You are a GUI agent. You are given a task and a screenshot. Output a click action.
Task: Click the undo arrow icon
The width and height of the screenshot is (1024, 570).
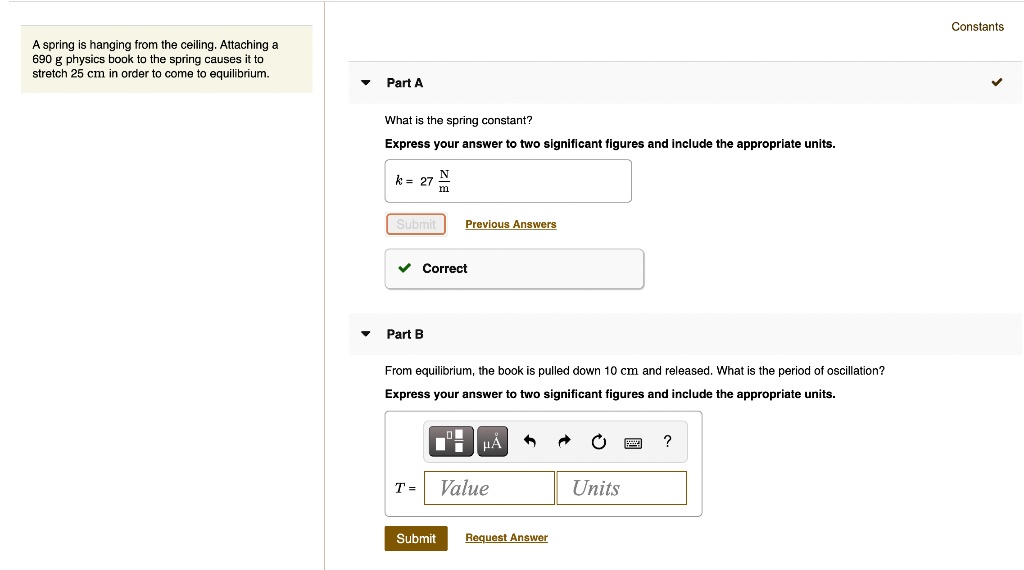pos(531,441)
